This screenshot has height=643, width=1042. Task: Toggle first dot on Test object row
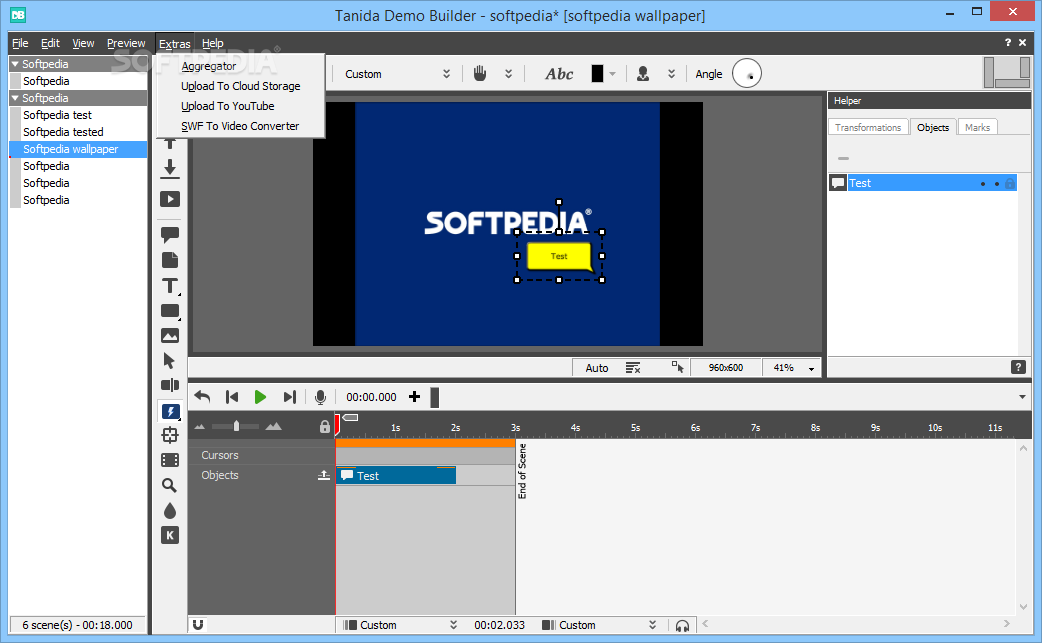click(983, 184)
